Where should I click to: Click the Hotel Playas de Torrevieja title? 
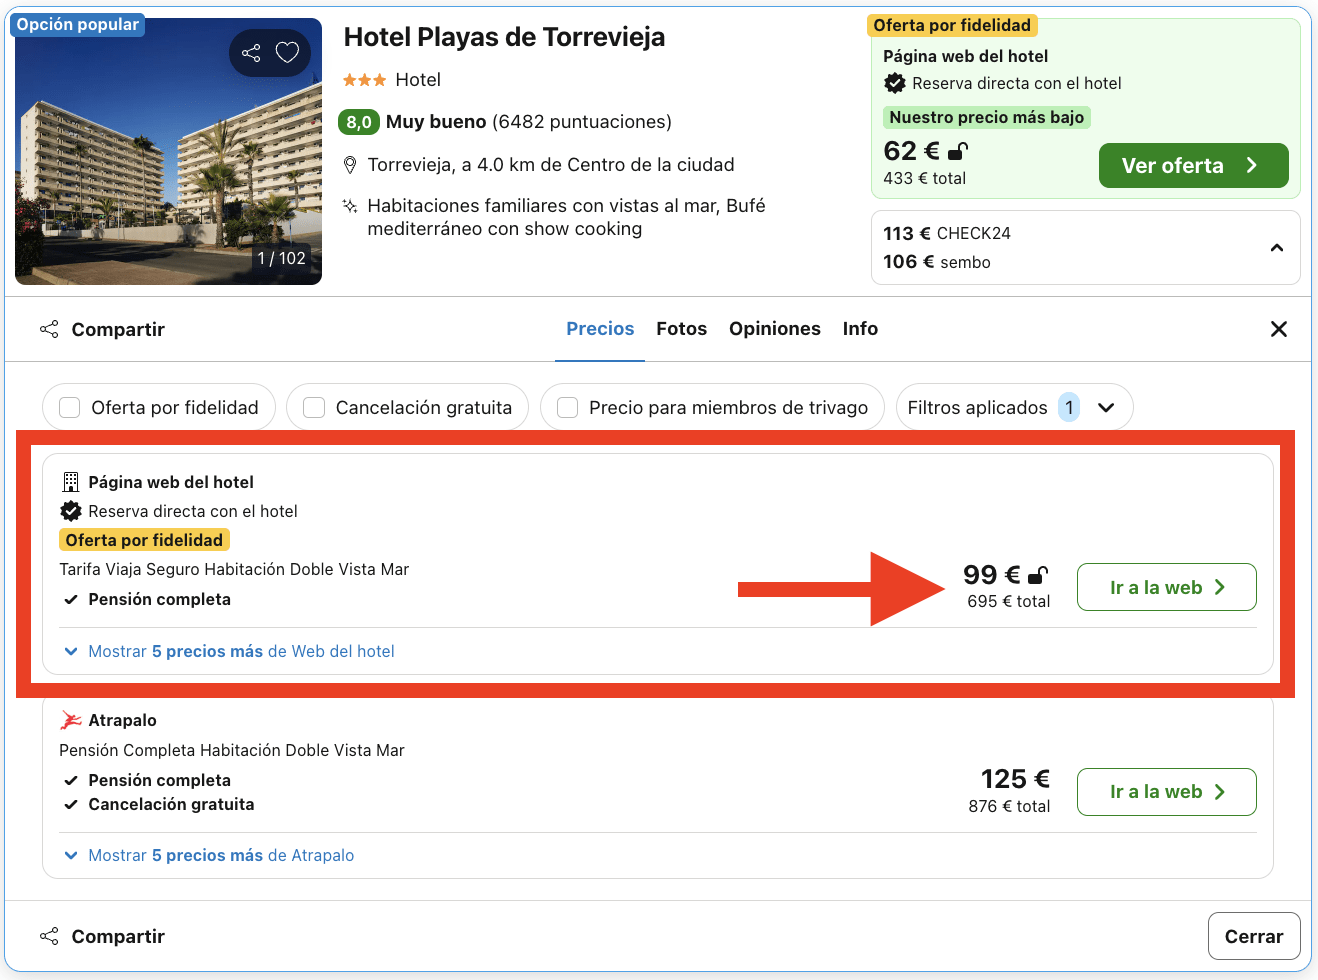coord(504,37)
